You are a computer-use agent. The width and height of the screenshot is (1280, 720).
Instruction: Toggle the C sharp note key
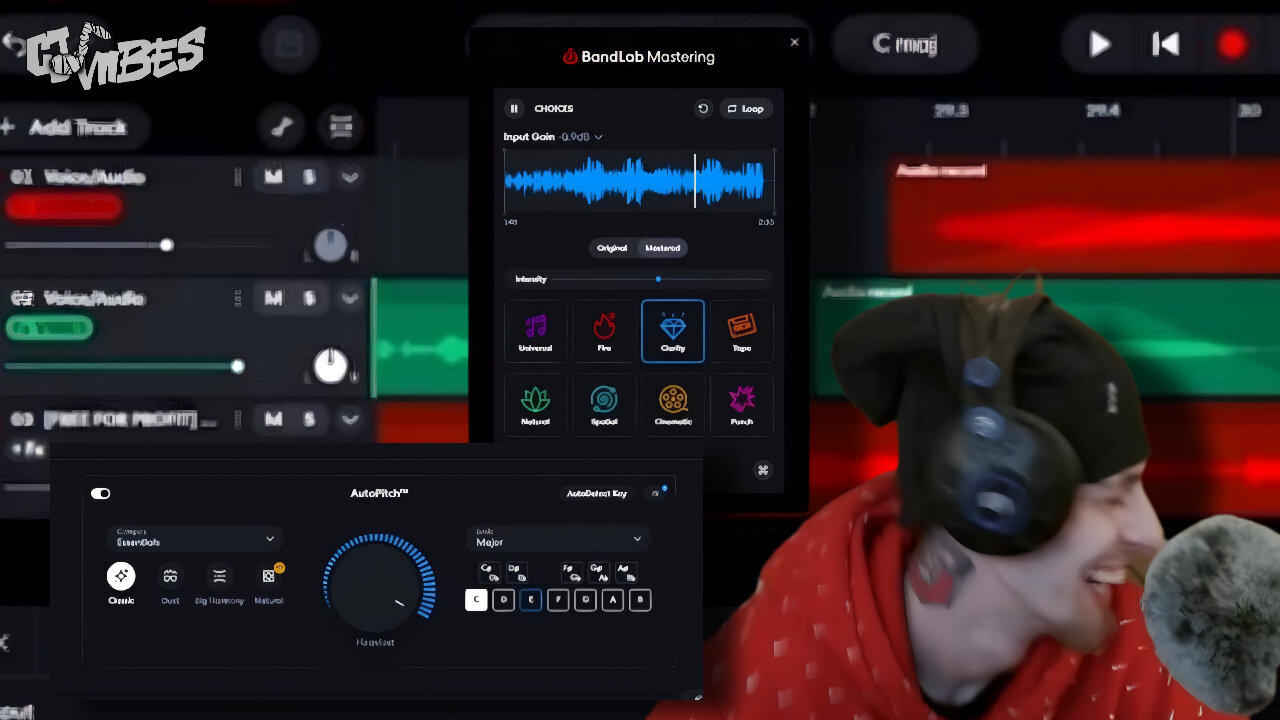[490, 572]
